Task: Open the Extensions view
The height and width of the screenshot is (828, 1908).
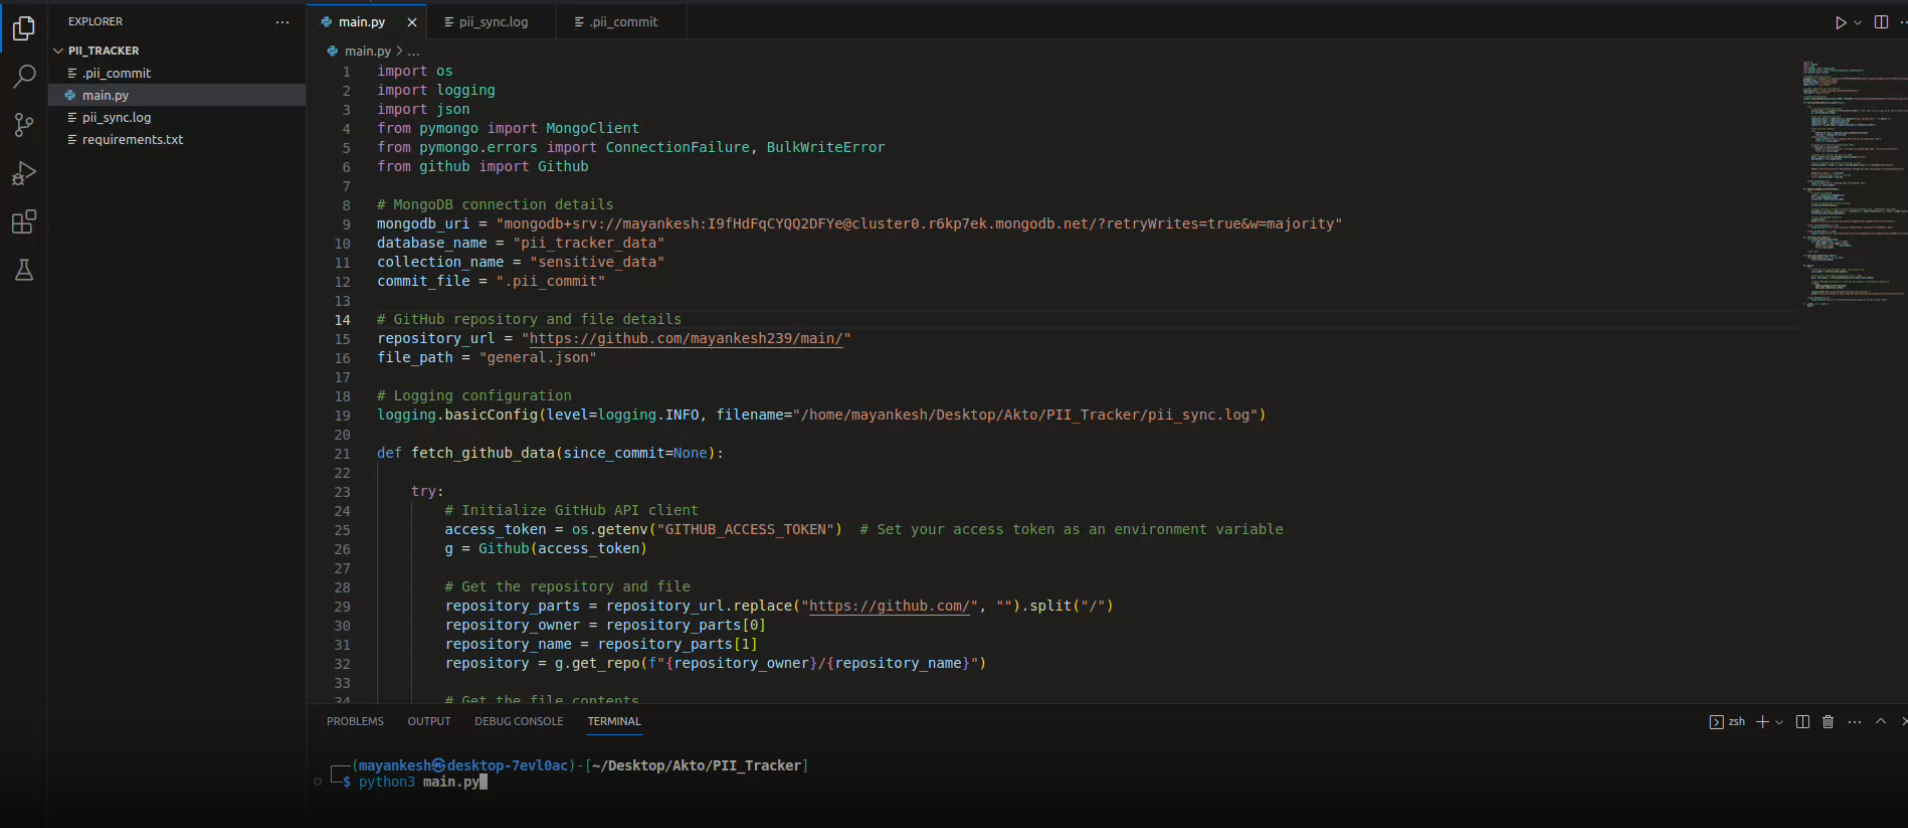Action: tap(24, 222)
